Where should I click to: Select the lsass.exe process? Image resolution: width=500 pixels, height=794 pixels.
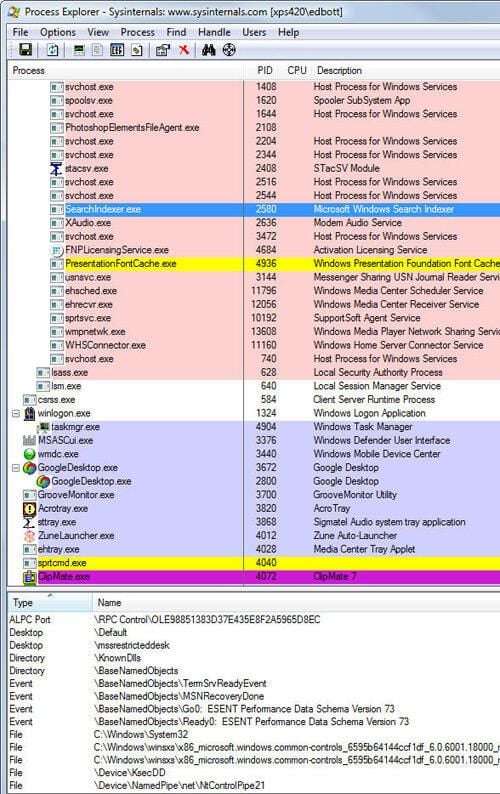point(69,372)
